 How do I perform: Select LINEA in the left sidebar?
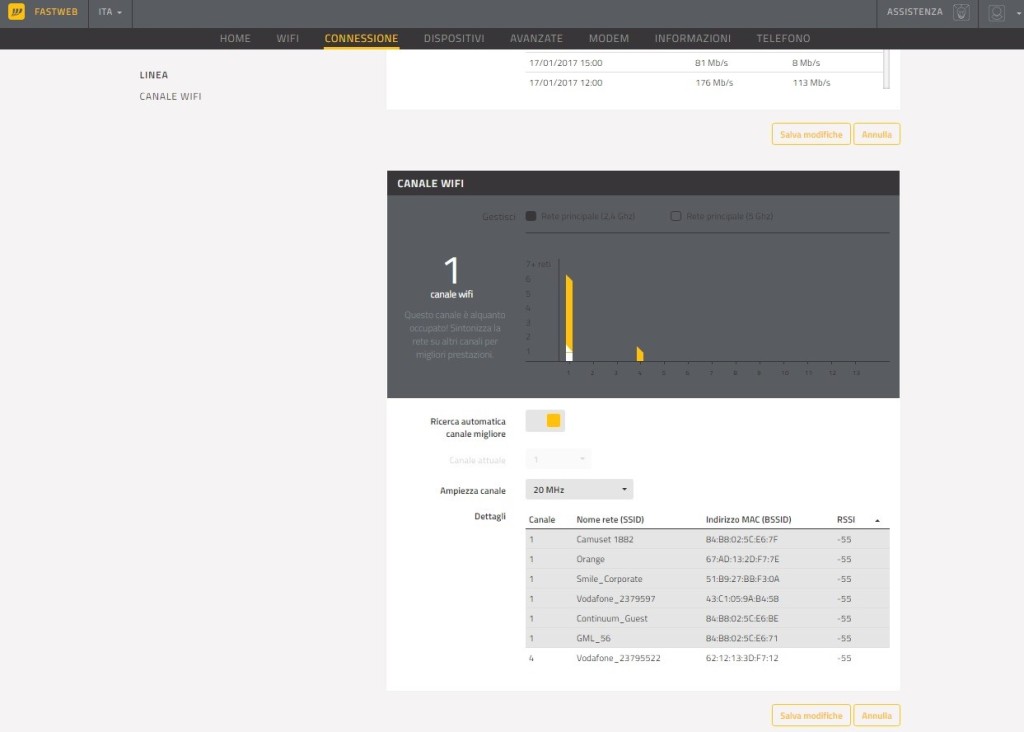pos(154,75)
